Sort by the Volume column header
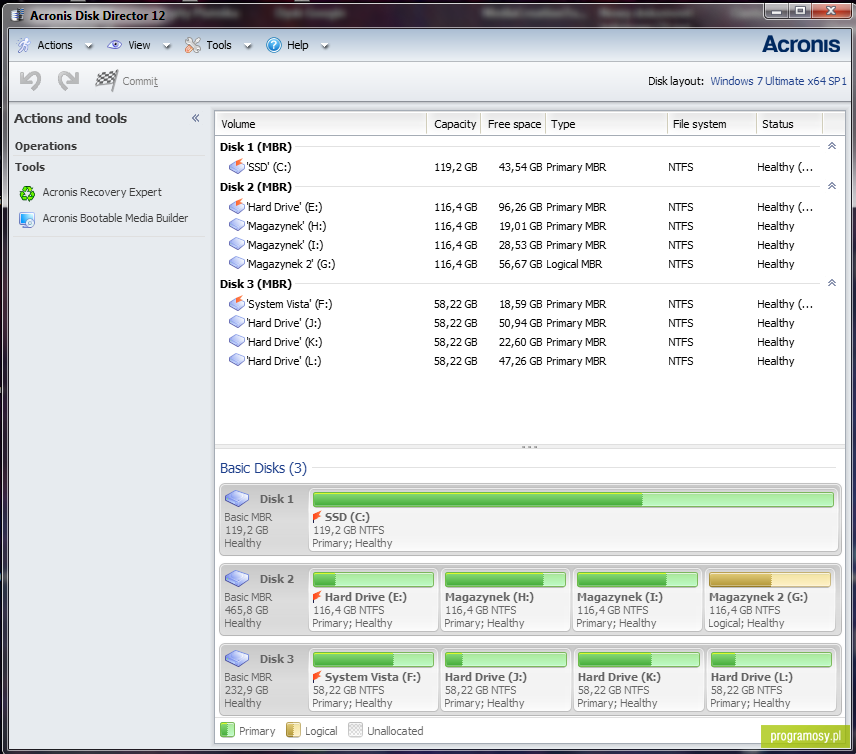The width and height of the screenshot is (856, 754). coord(320,124)
